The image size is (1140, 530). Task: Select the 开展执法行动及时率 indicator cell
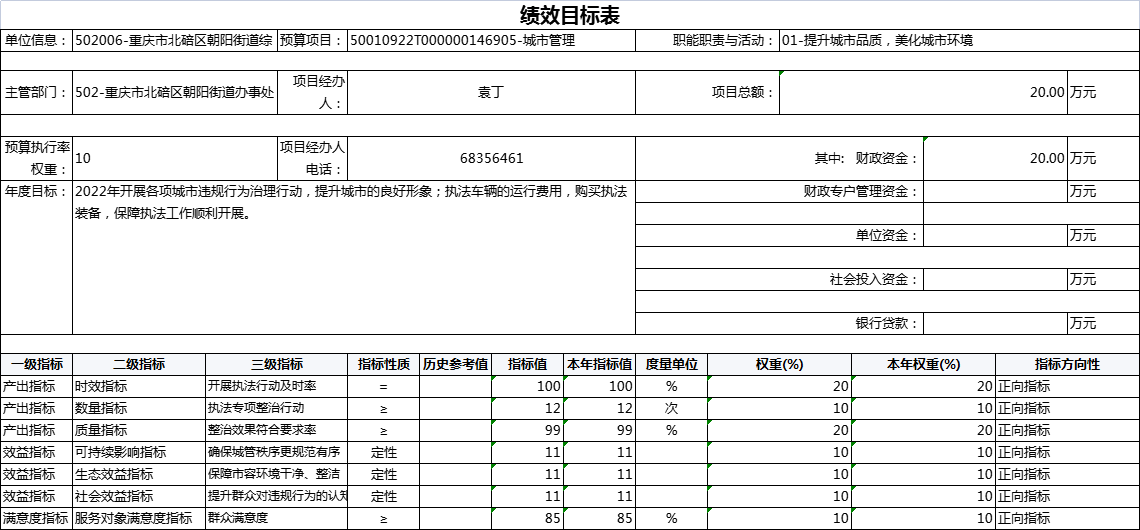(x=277, y=386)
